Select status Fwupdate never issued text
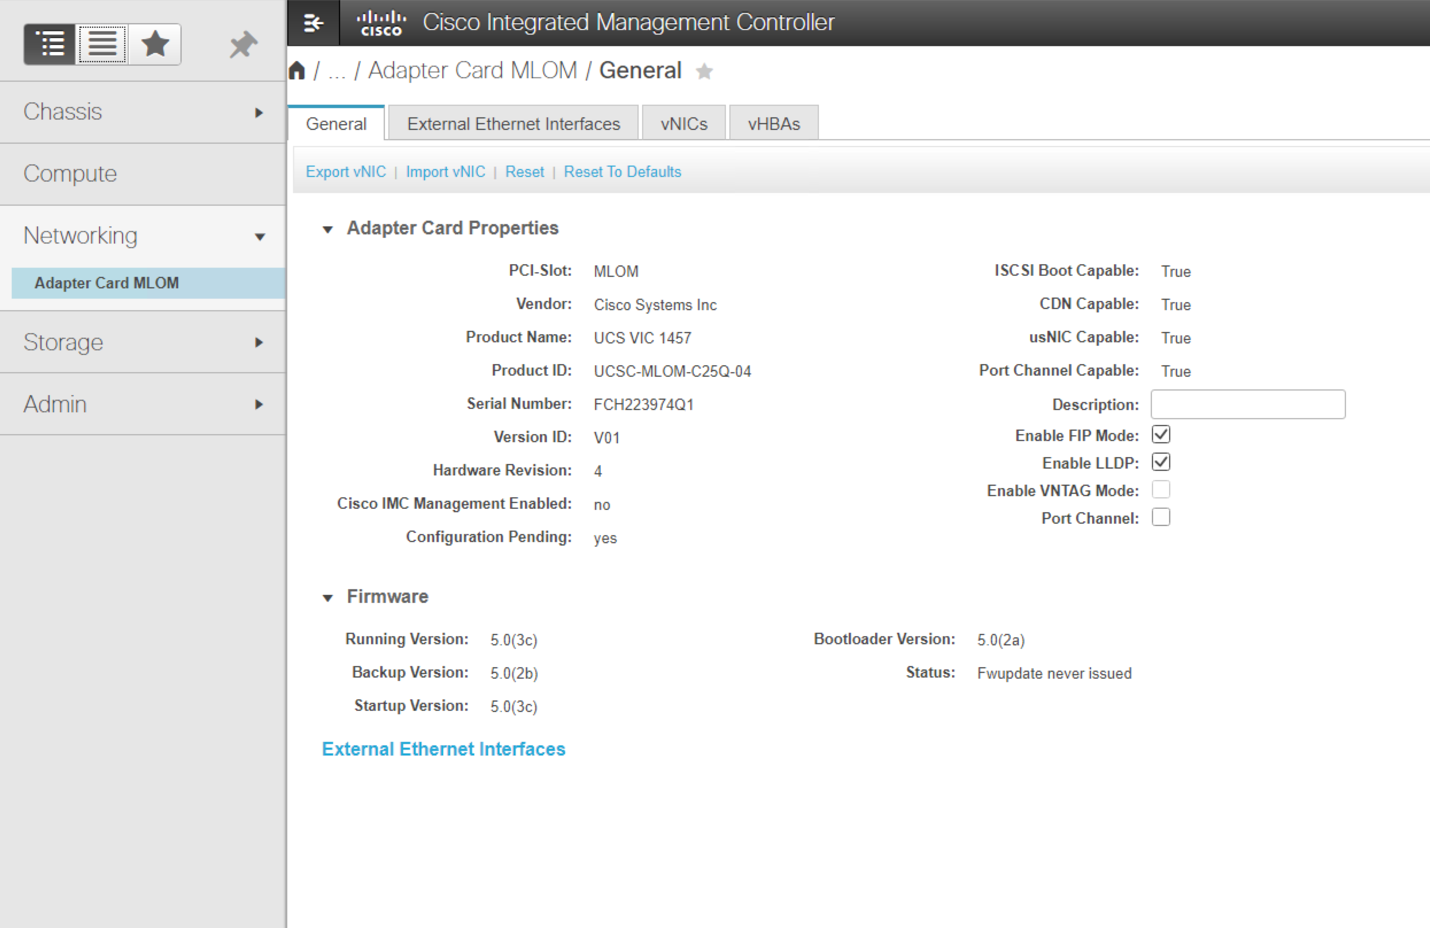This screenshot has height=928, width=1430. tap(1055, 674)
